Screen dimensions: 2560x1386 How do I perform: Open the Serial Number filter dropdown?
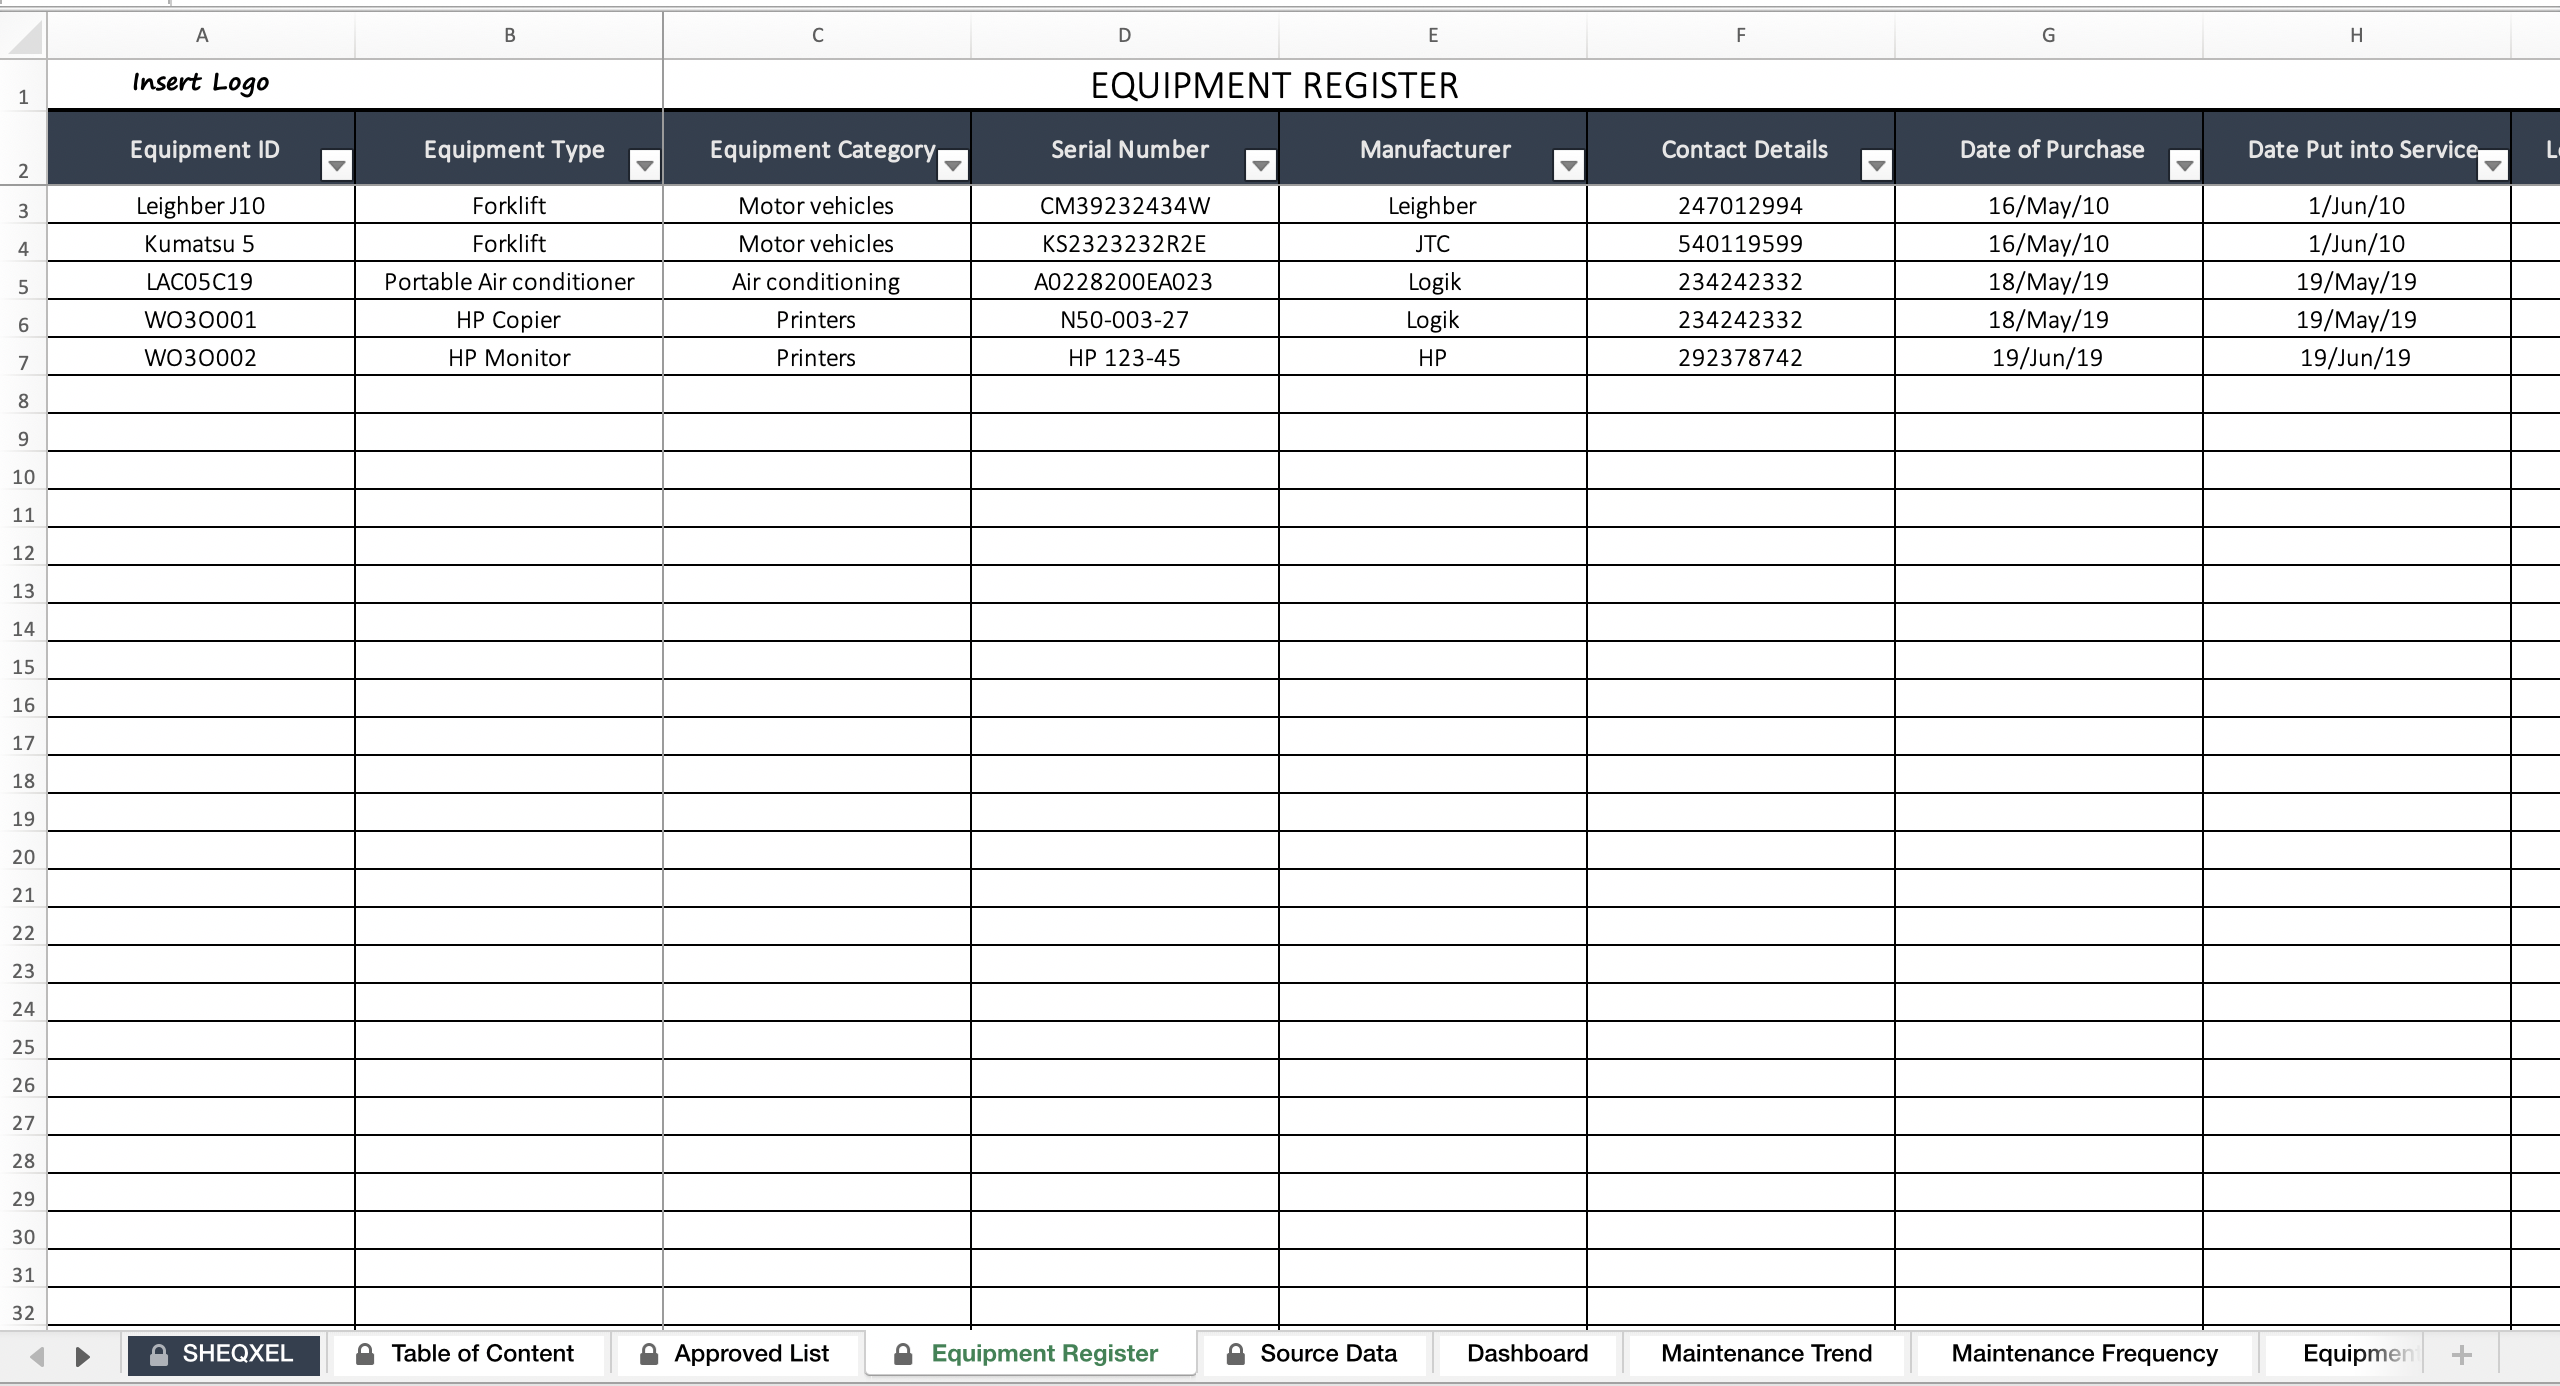1261,165
